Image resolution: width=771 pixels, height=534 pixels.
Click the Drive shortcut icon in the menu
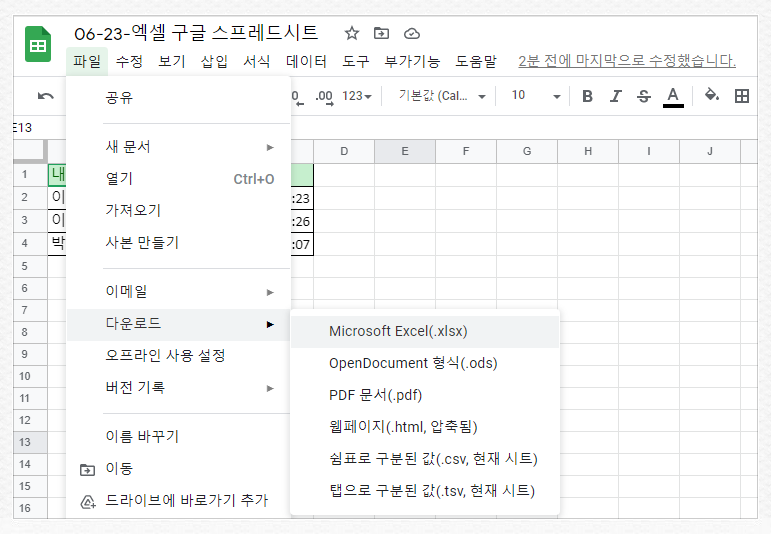click(88, 502)
